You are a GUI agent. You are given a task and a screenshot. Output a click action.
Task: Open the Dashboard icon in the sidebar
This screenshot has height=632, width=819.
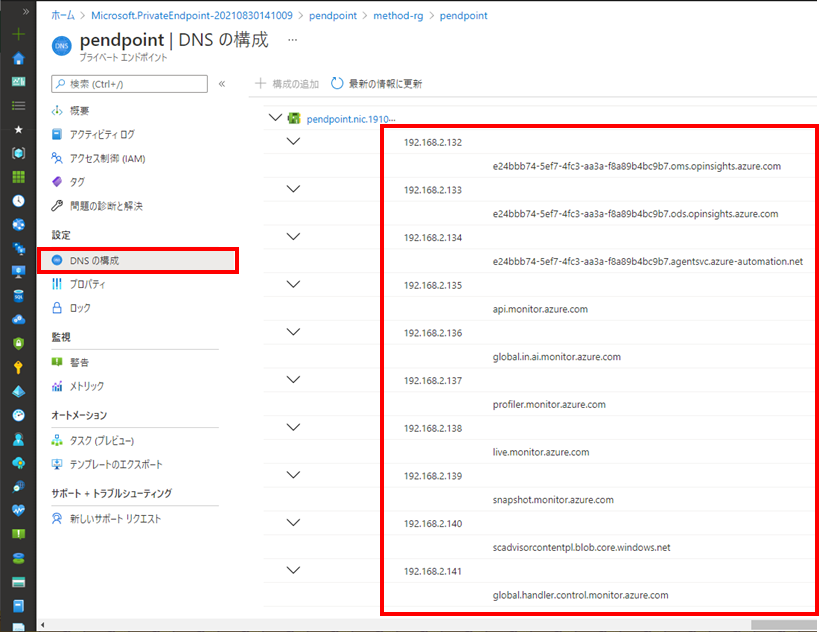(18, 81)
